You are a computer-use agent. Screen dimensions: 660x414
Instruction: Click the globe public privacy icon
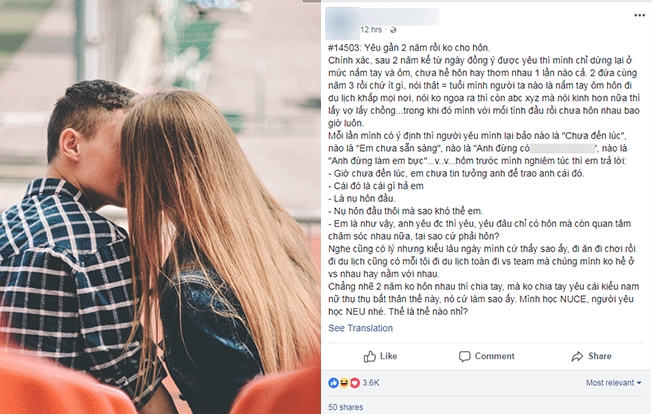pyautogui.click(x=393, y=30)
